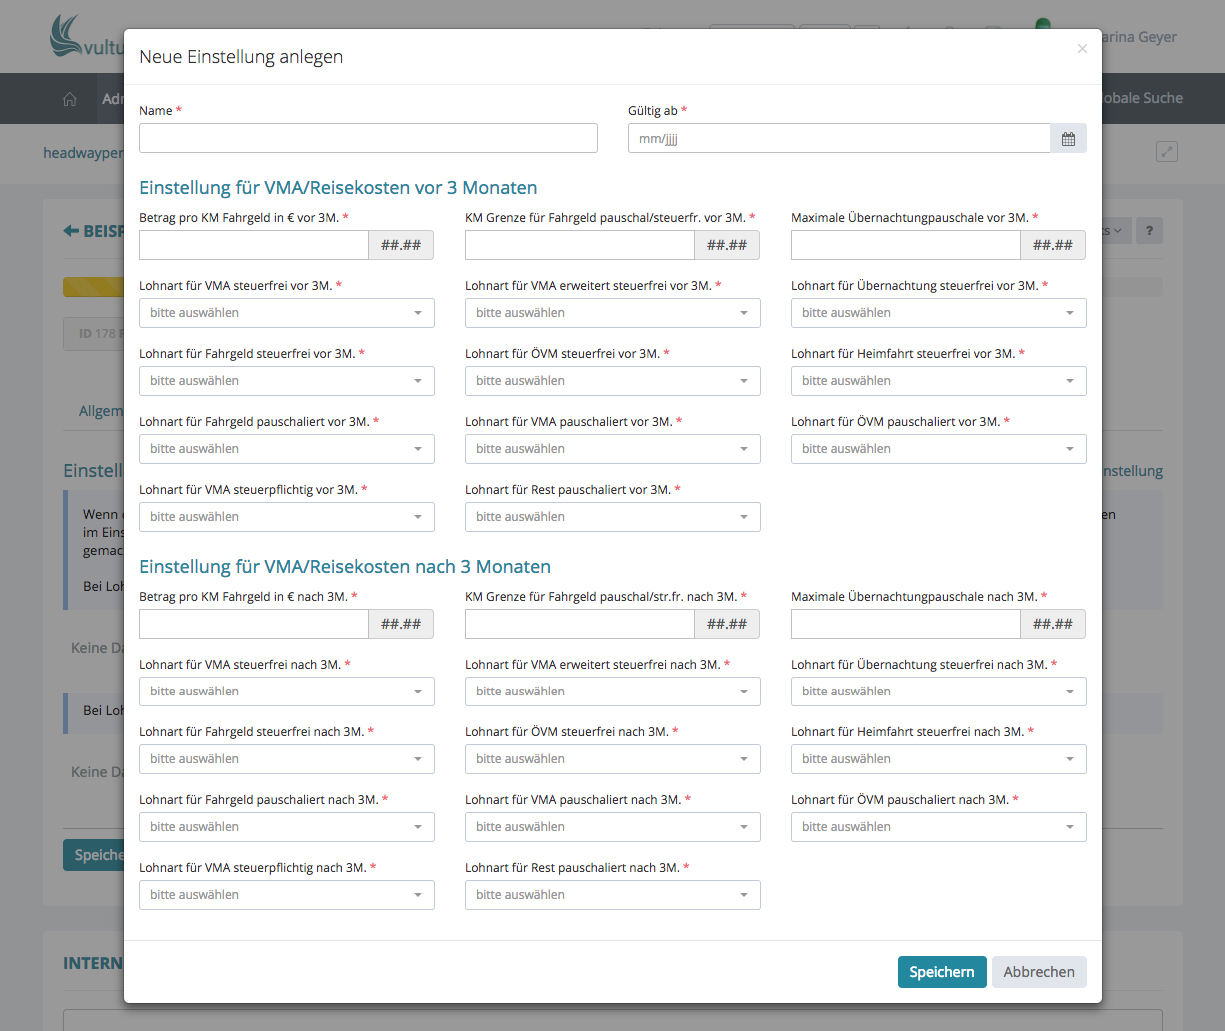Expand Lohnart für ÖVM steuerfrei vor 3M.
This screenshot has width=1225, height=1031.
pos(612,381)
